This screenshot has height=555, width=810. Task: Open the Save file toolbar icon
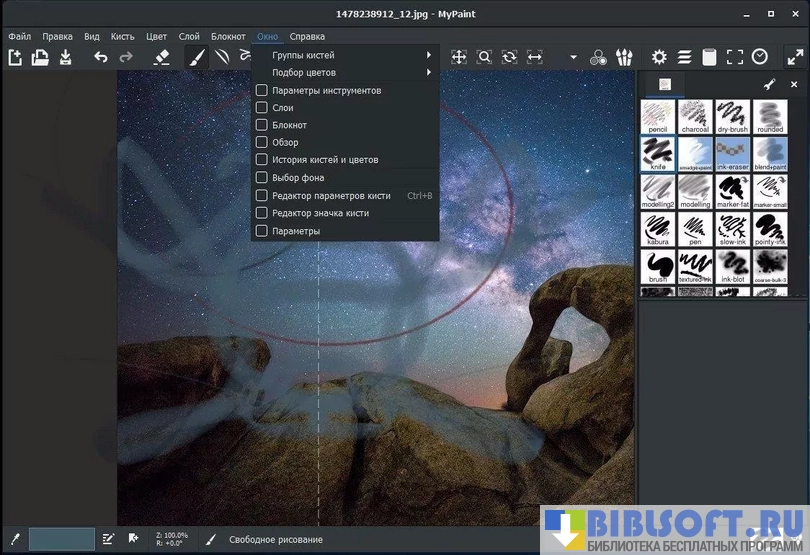click(66, 57)
